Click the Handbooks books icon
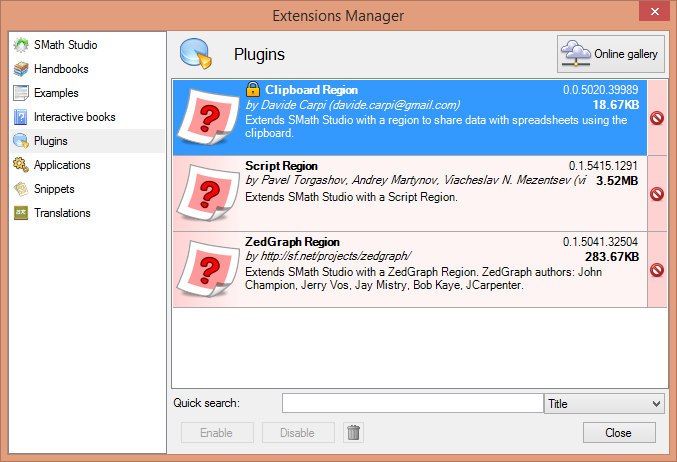Viewport: 677px width, 462px height. click(x=21, y=69)
